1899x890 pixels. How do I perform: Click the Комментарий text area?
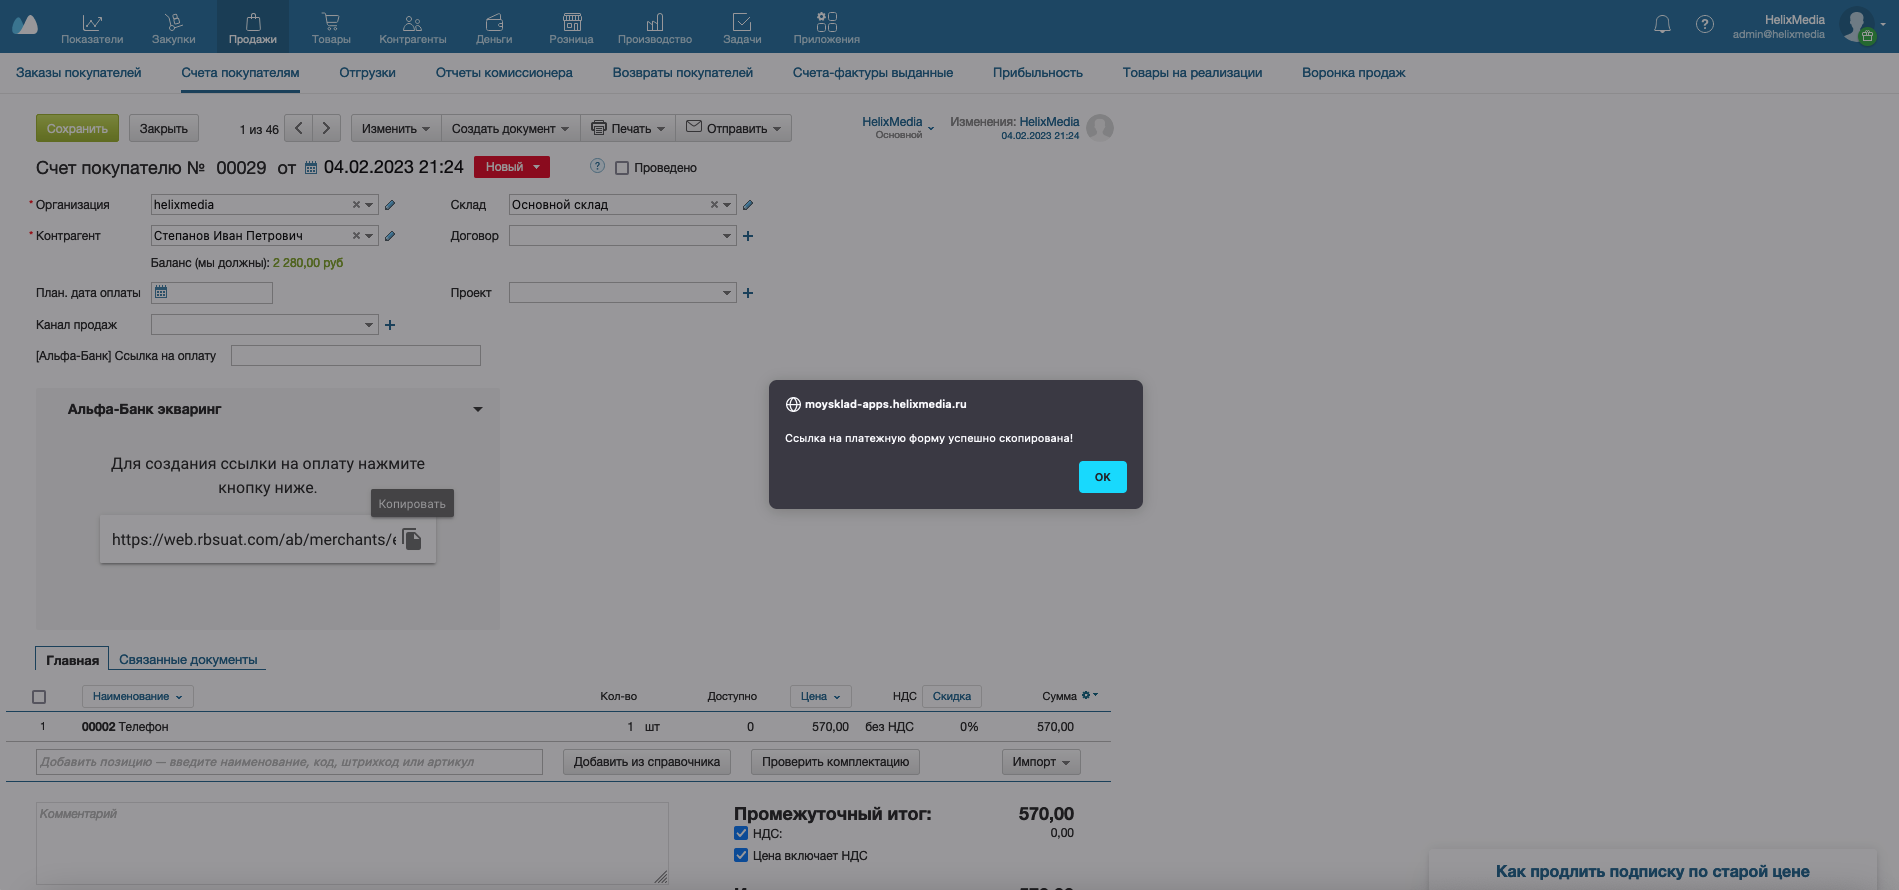(352, 843)
